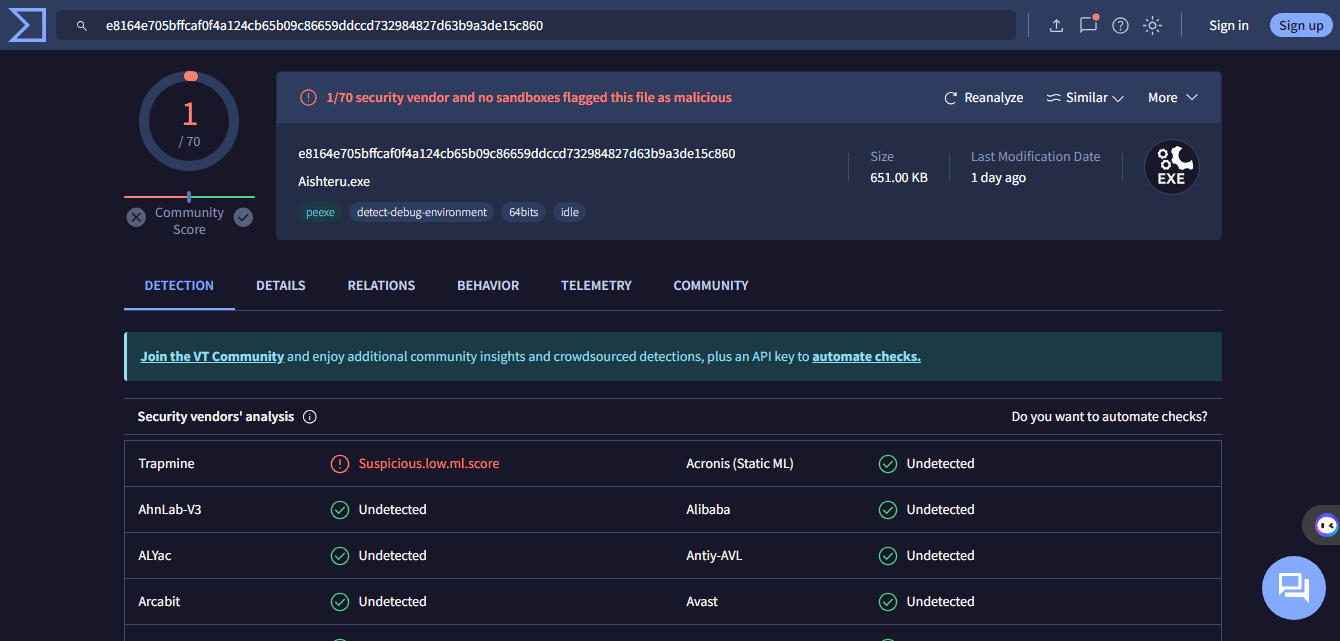Click the Community Score label

189,221
